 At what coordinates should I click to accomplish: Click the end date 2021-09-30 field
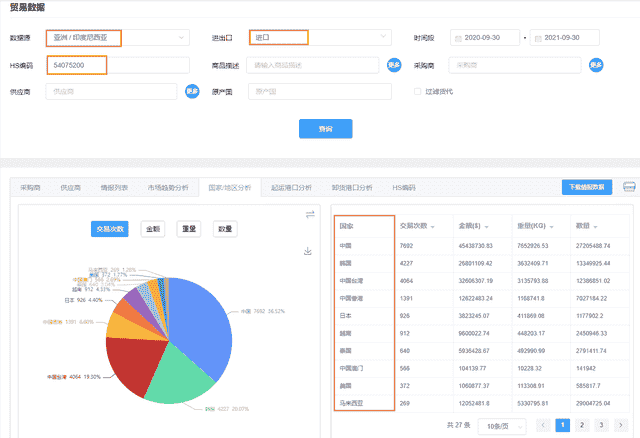[564, 38]
